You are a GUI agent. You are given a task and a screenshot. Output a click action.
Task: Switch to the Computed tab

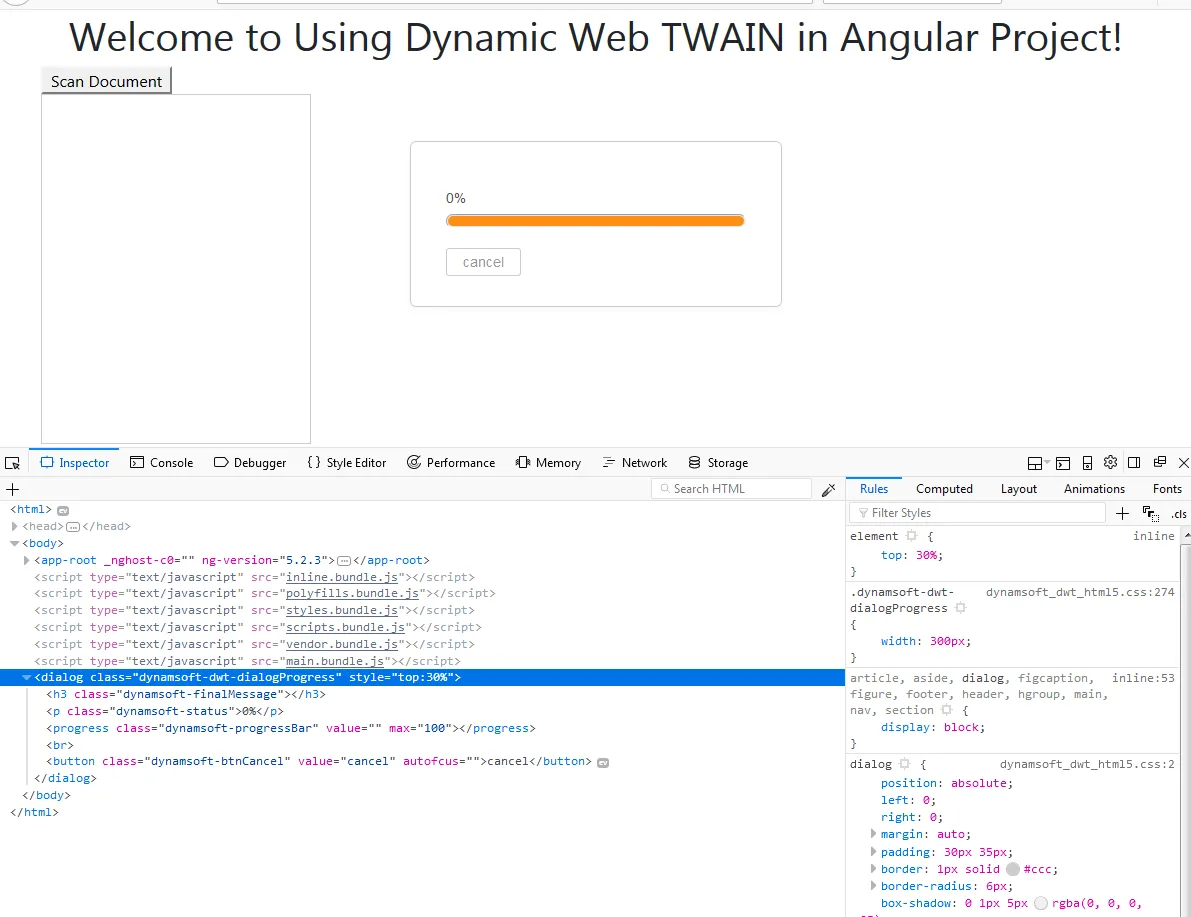click(x=944, y=489)
